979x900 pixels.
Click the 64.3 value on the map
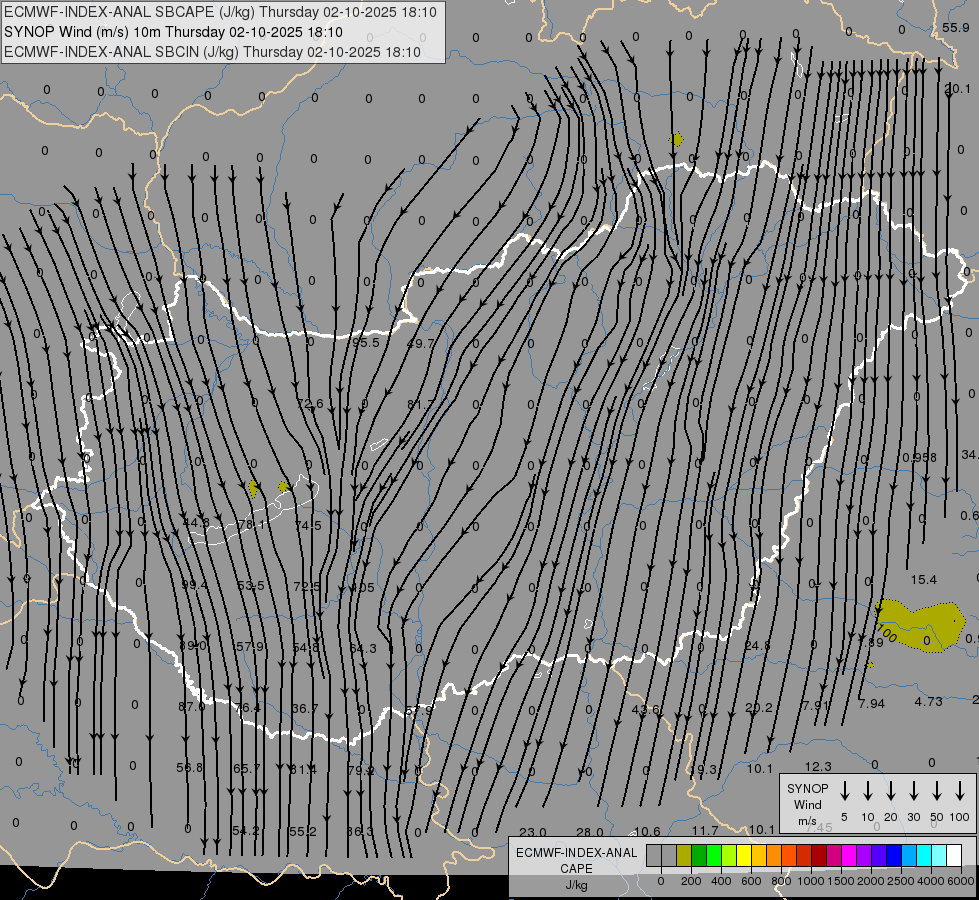pyautogui.click(x=363, y=648)
